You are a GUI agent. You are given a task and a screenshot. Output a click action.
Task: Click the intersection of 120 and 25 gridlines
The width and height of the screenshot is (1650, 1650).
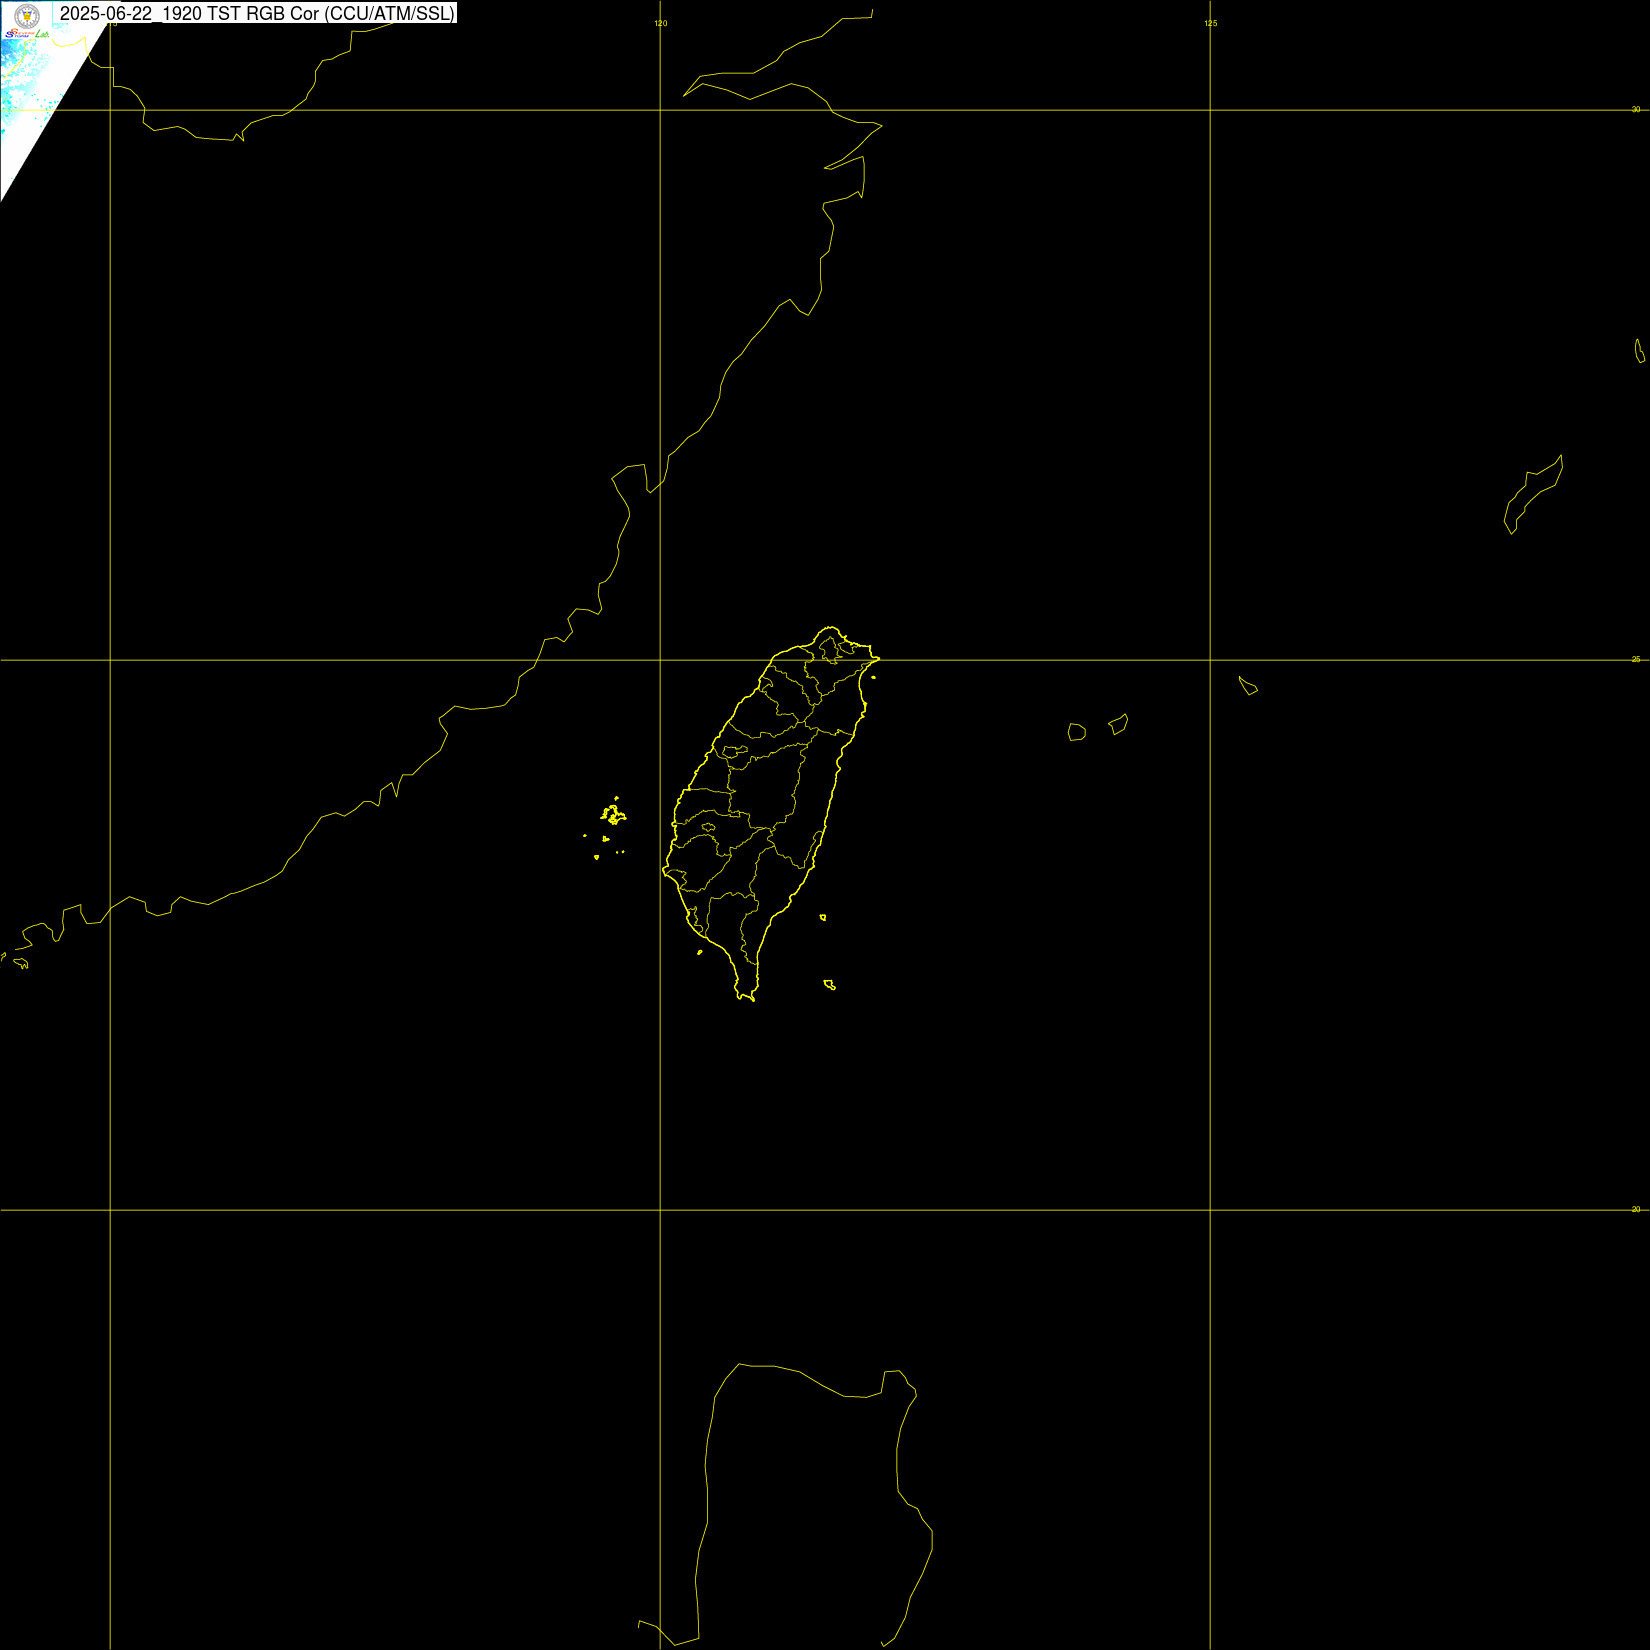(660, 660)
